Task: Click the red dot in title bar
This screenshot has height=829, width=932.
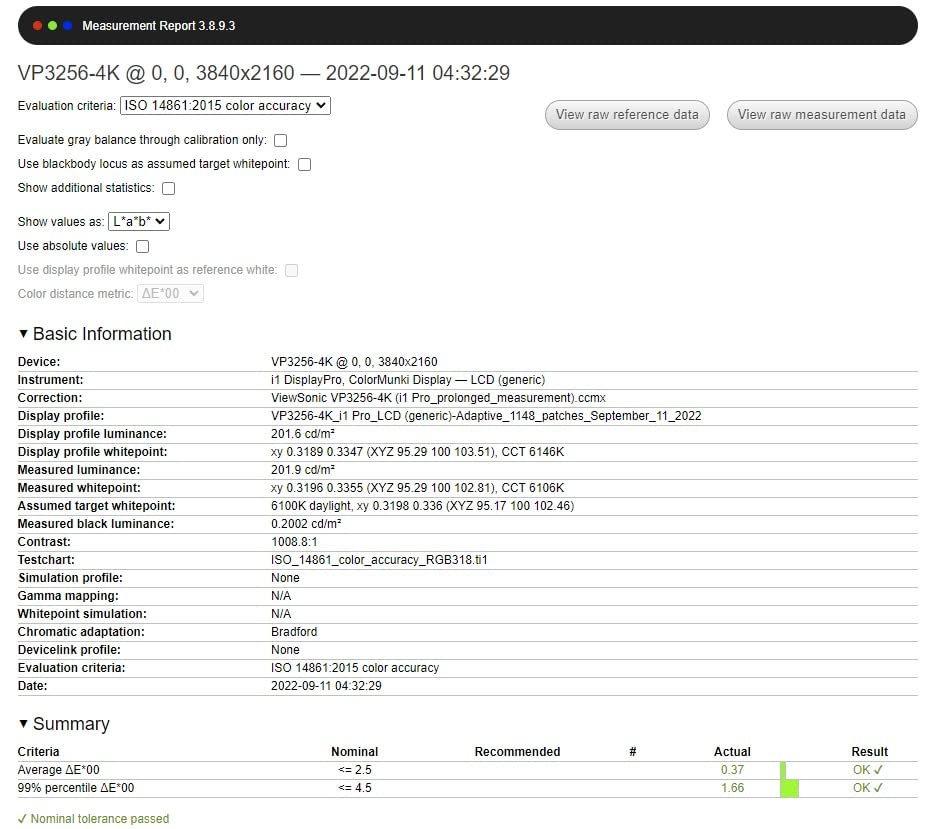Action: 38,25
